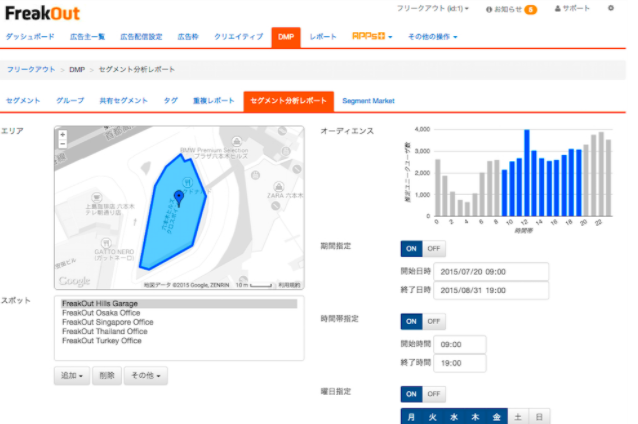Toggle 水 (Wednesday) day button

point(454,417)
